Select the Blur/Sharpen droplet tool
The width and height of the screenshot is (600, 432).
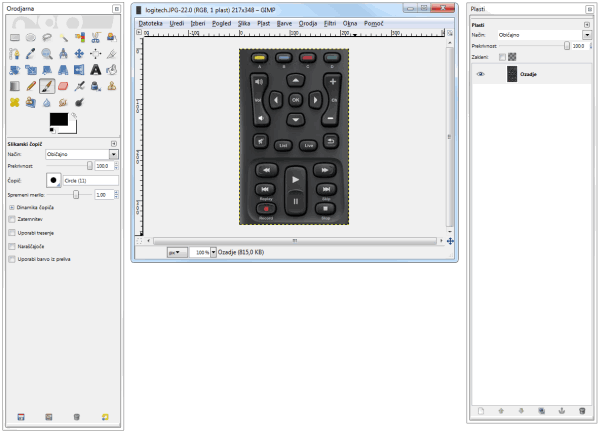point(47,103)
